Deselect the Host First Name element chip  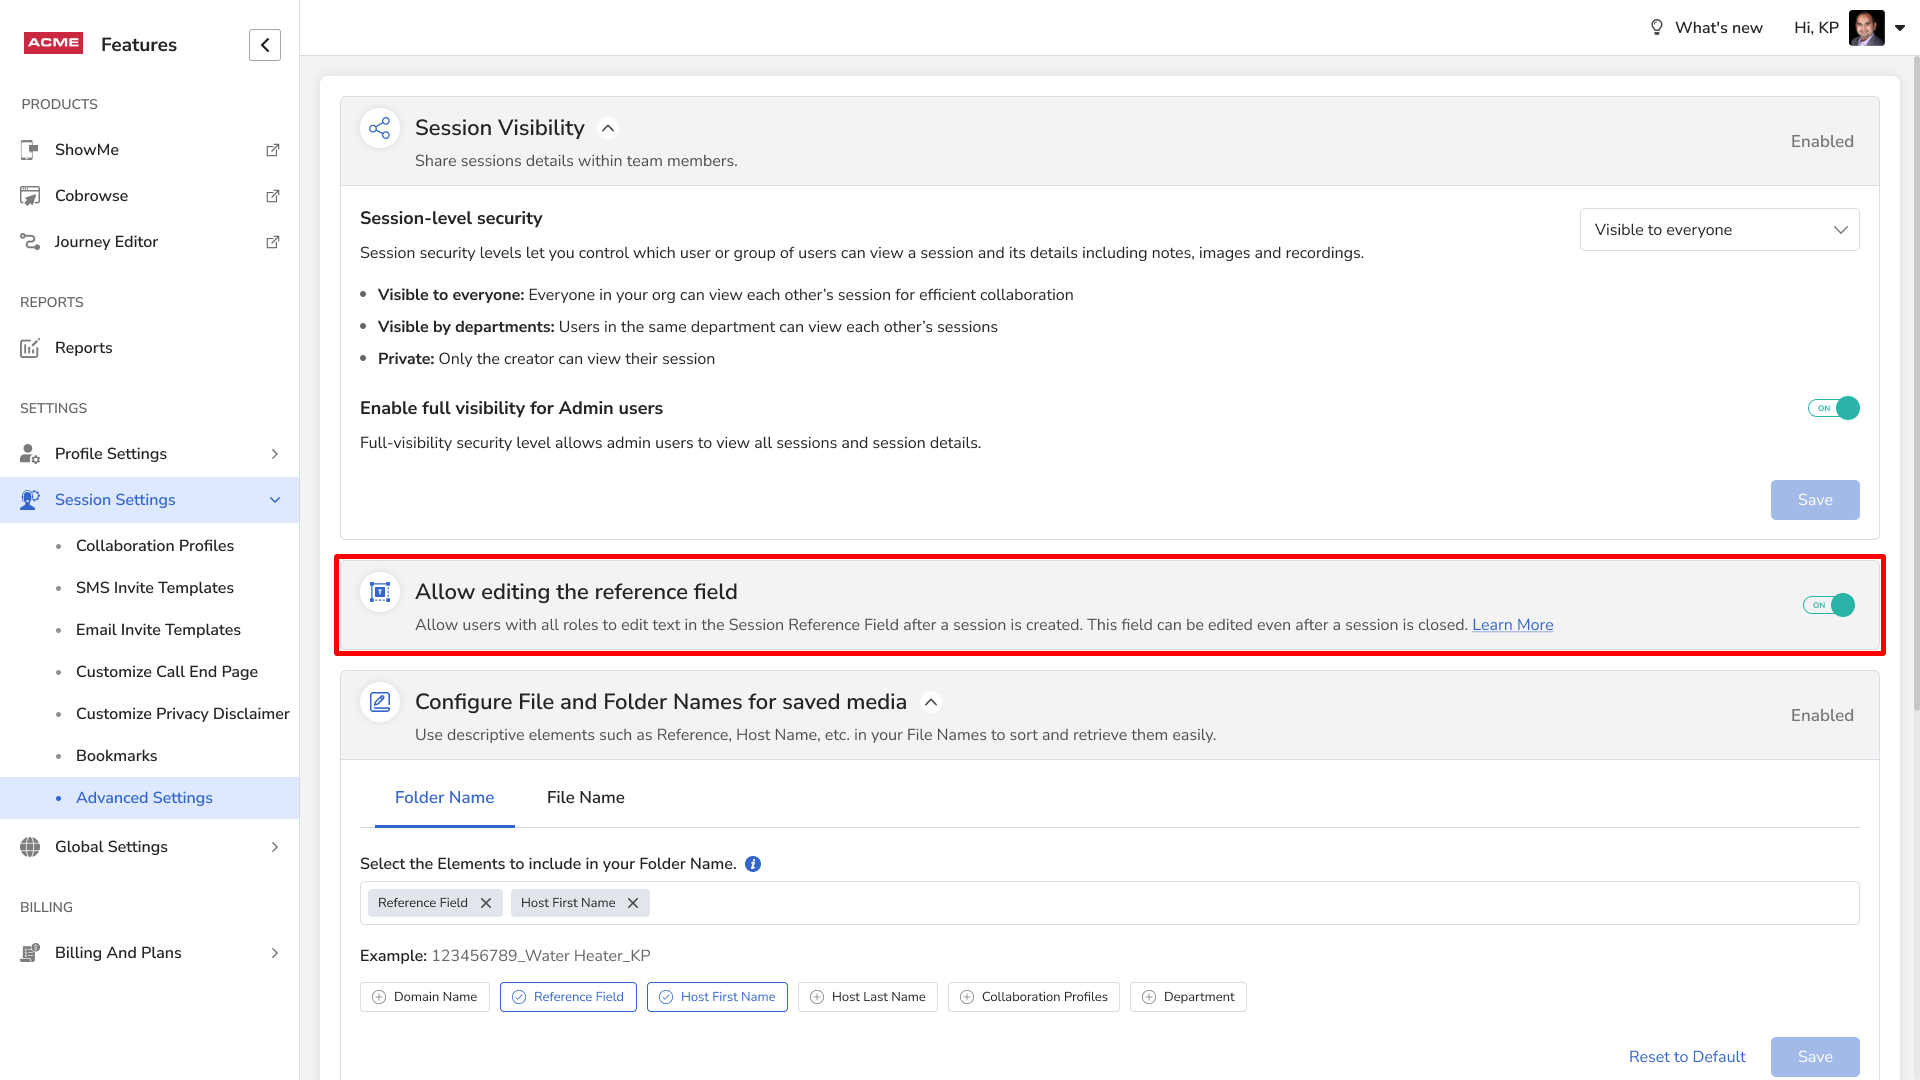[x=717, y=997]
